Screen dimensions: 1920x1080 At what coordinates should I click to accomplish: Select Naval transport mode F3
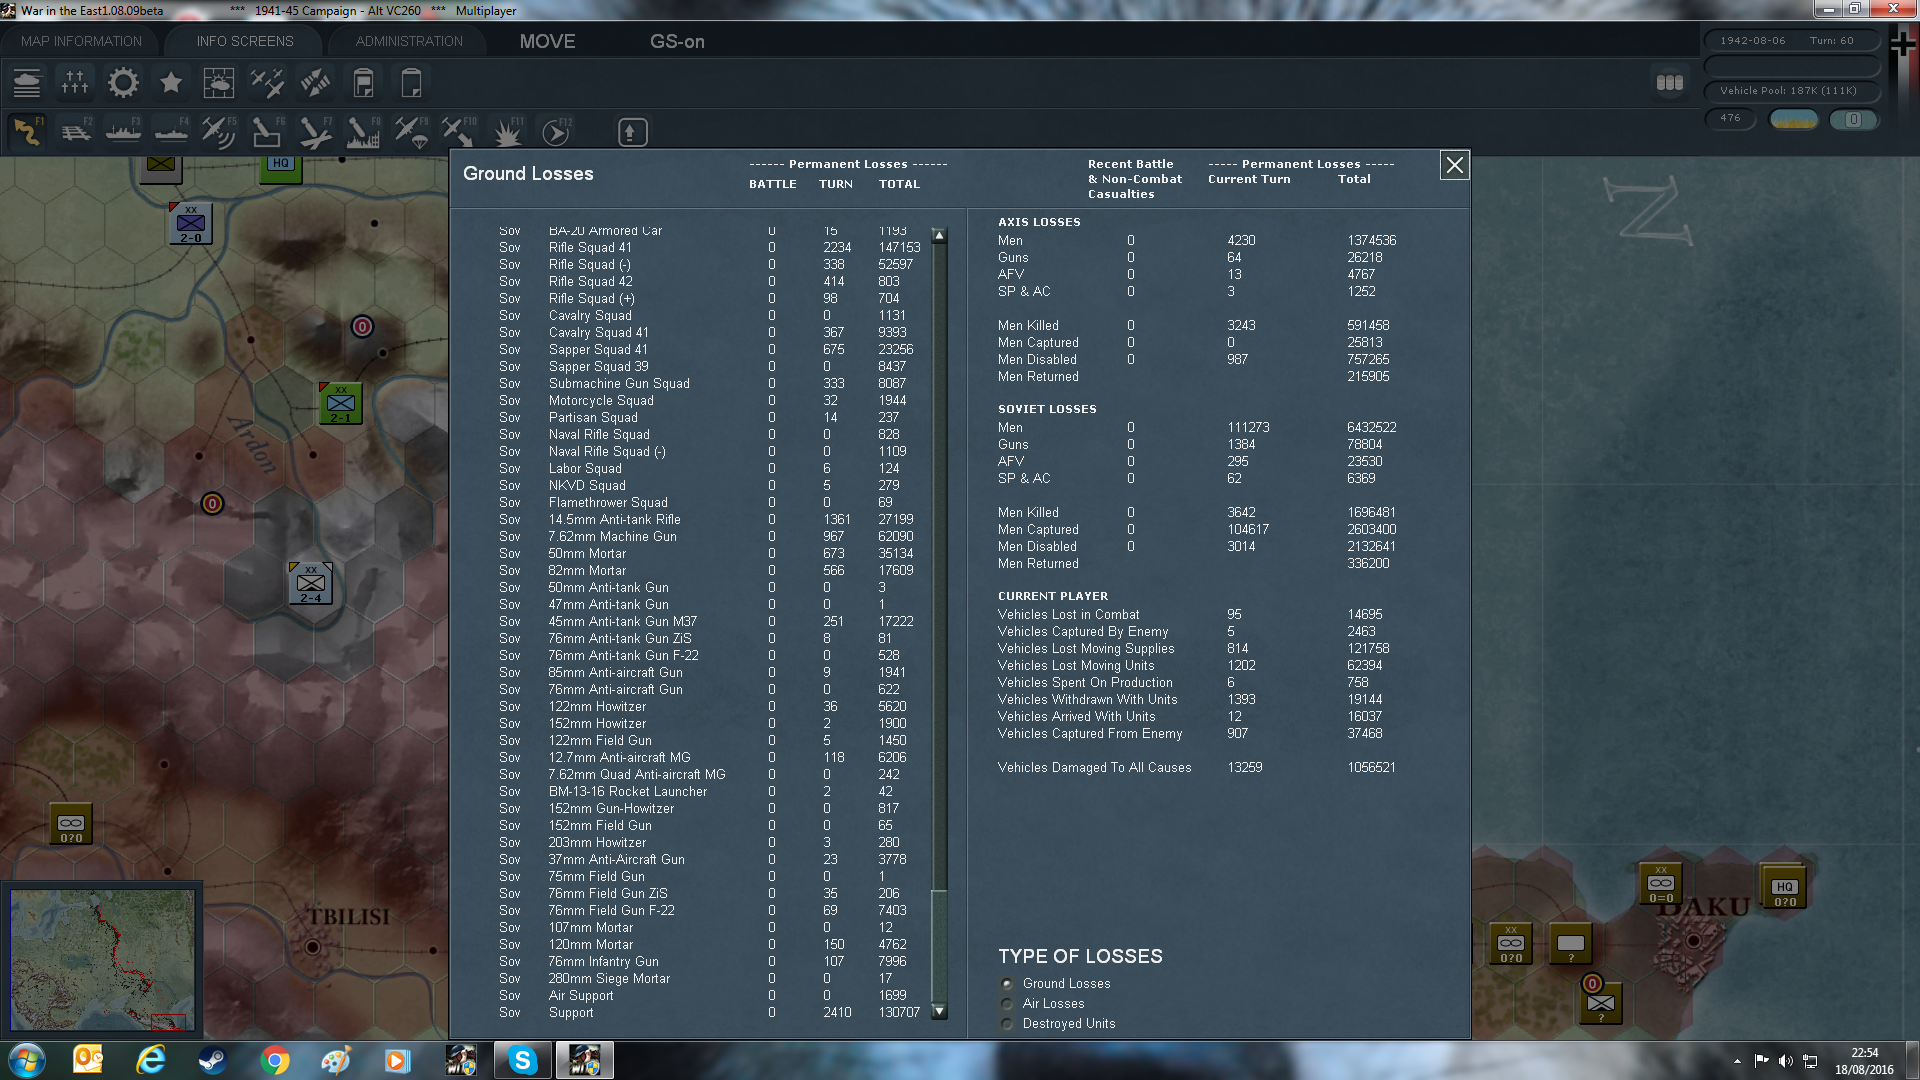(x=123, y=132)
